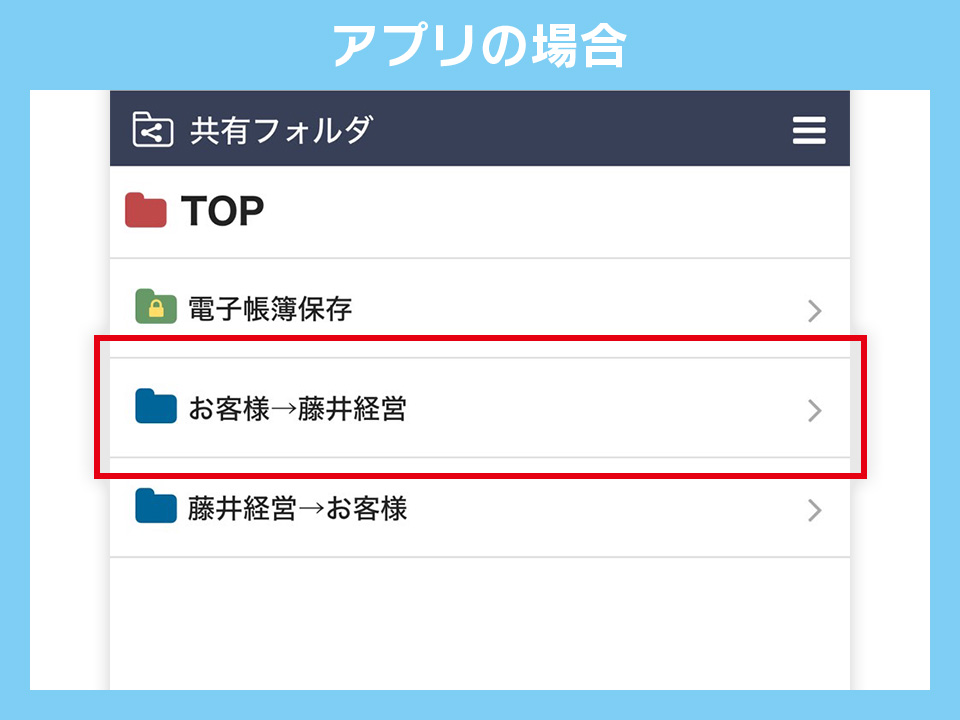Image resolution: width=960 pixels, height=720 pixels.
Task: Click blank space right of the TOP label
Action: [550, 212]
